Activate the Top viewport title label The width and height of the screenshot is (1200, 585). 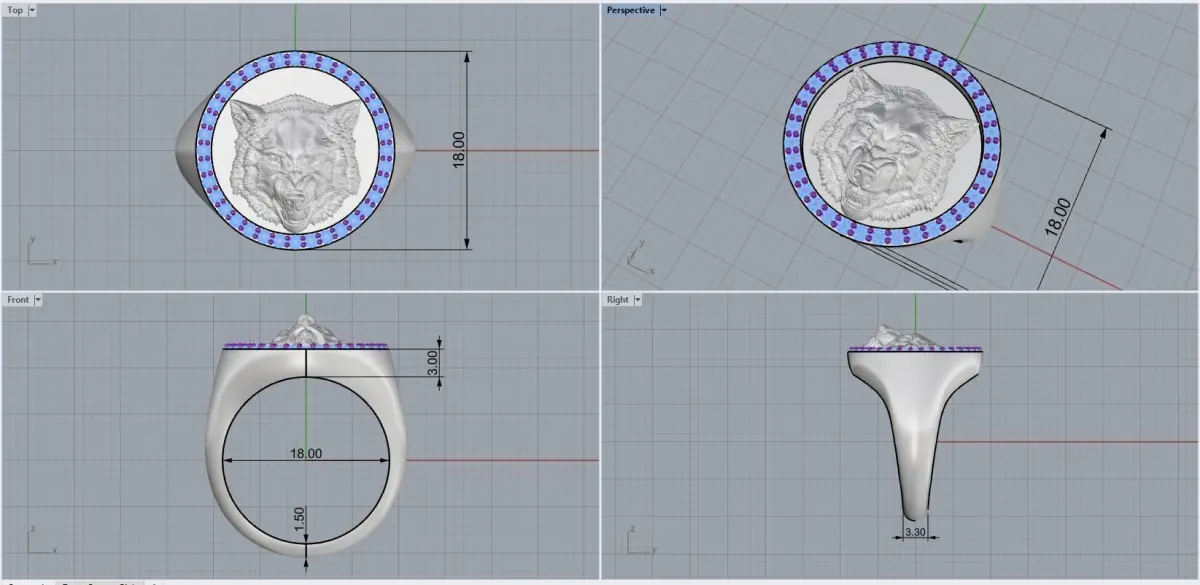tap(15, 10)
